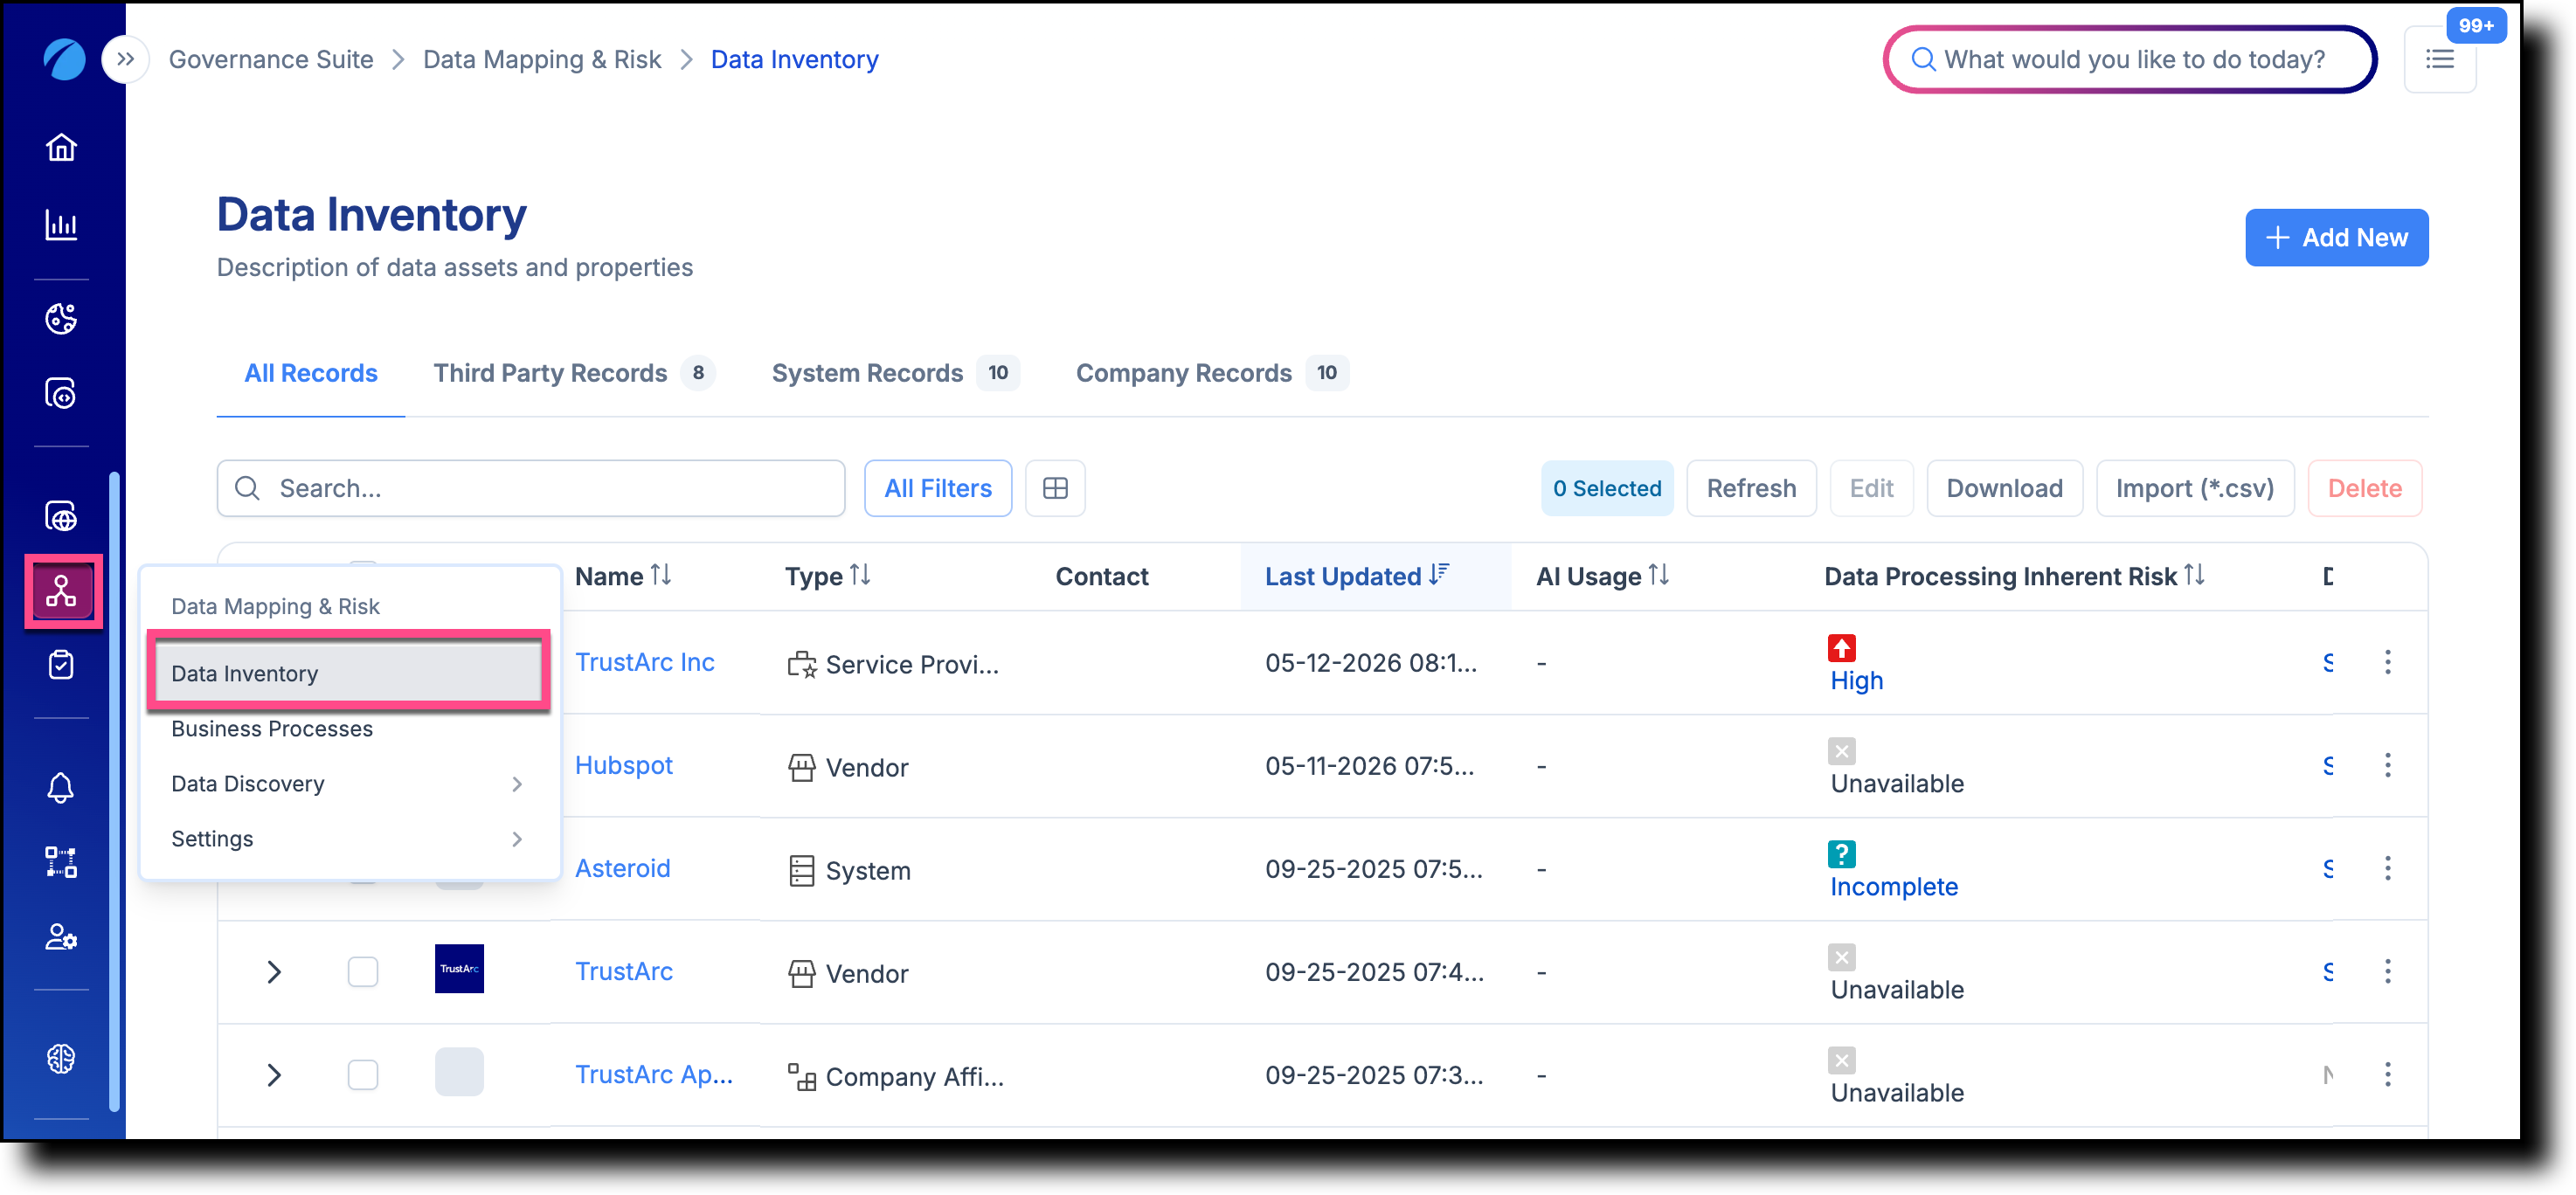Select the TrustArc vendor row checkbox
Viewport: 2576px width, 1195px height.
click(363, 971)
